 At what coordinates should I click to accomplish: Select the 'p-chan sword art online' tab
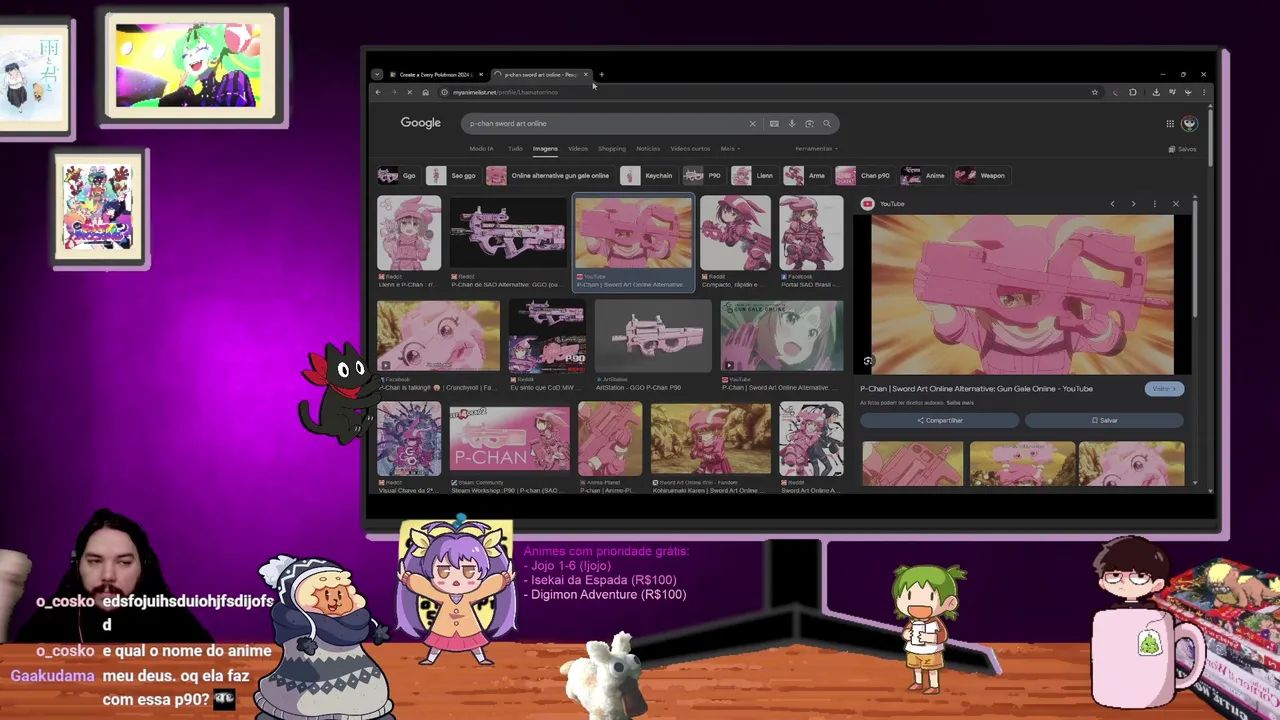pyautogui.click(x=540, y=74)
